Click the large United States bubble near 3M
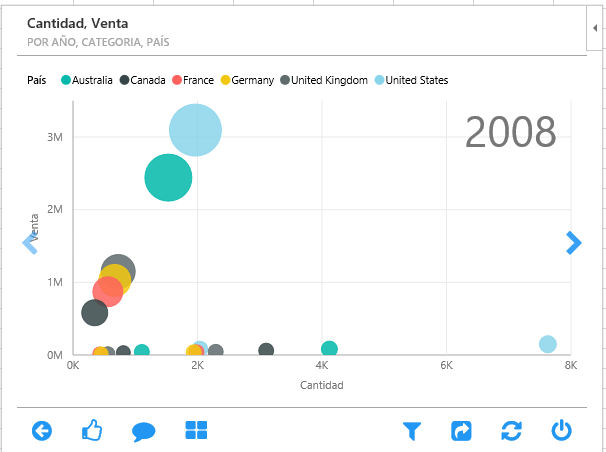 pyautogui.click(x=195, y=130)
